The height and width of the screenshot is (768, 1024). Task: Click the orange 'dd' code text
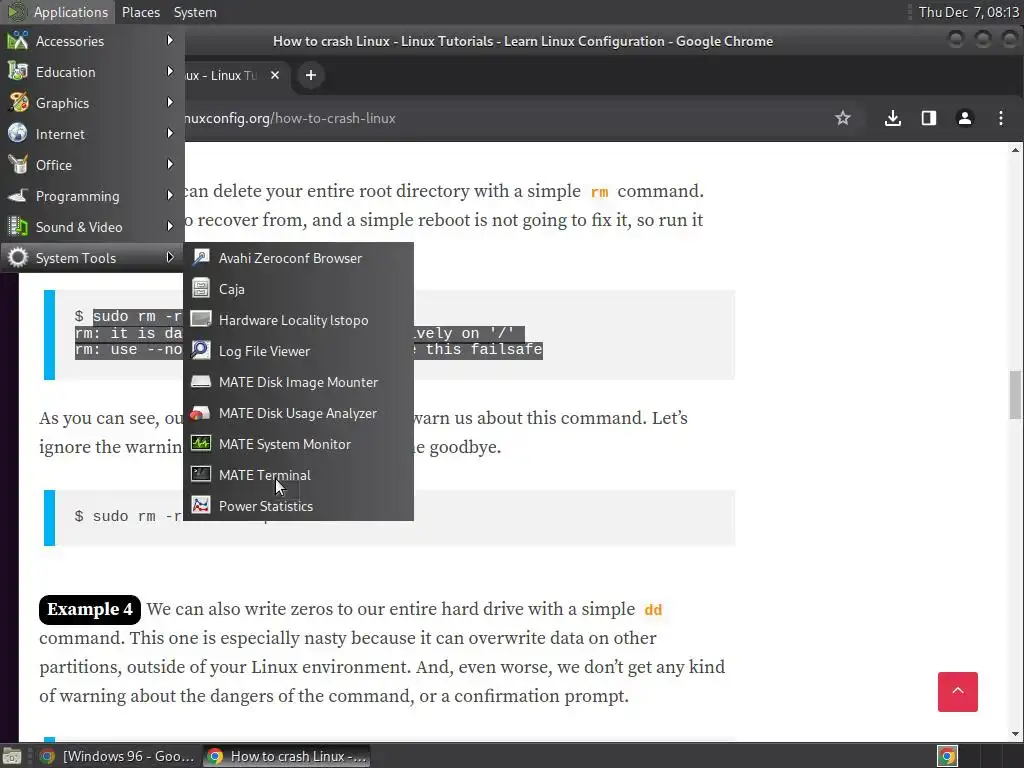coord(653,610)
